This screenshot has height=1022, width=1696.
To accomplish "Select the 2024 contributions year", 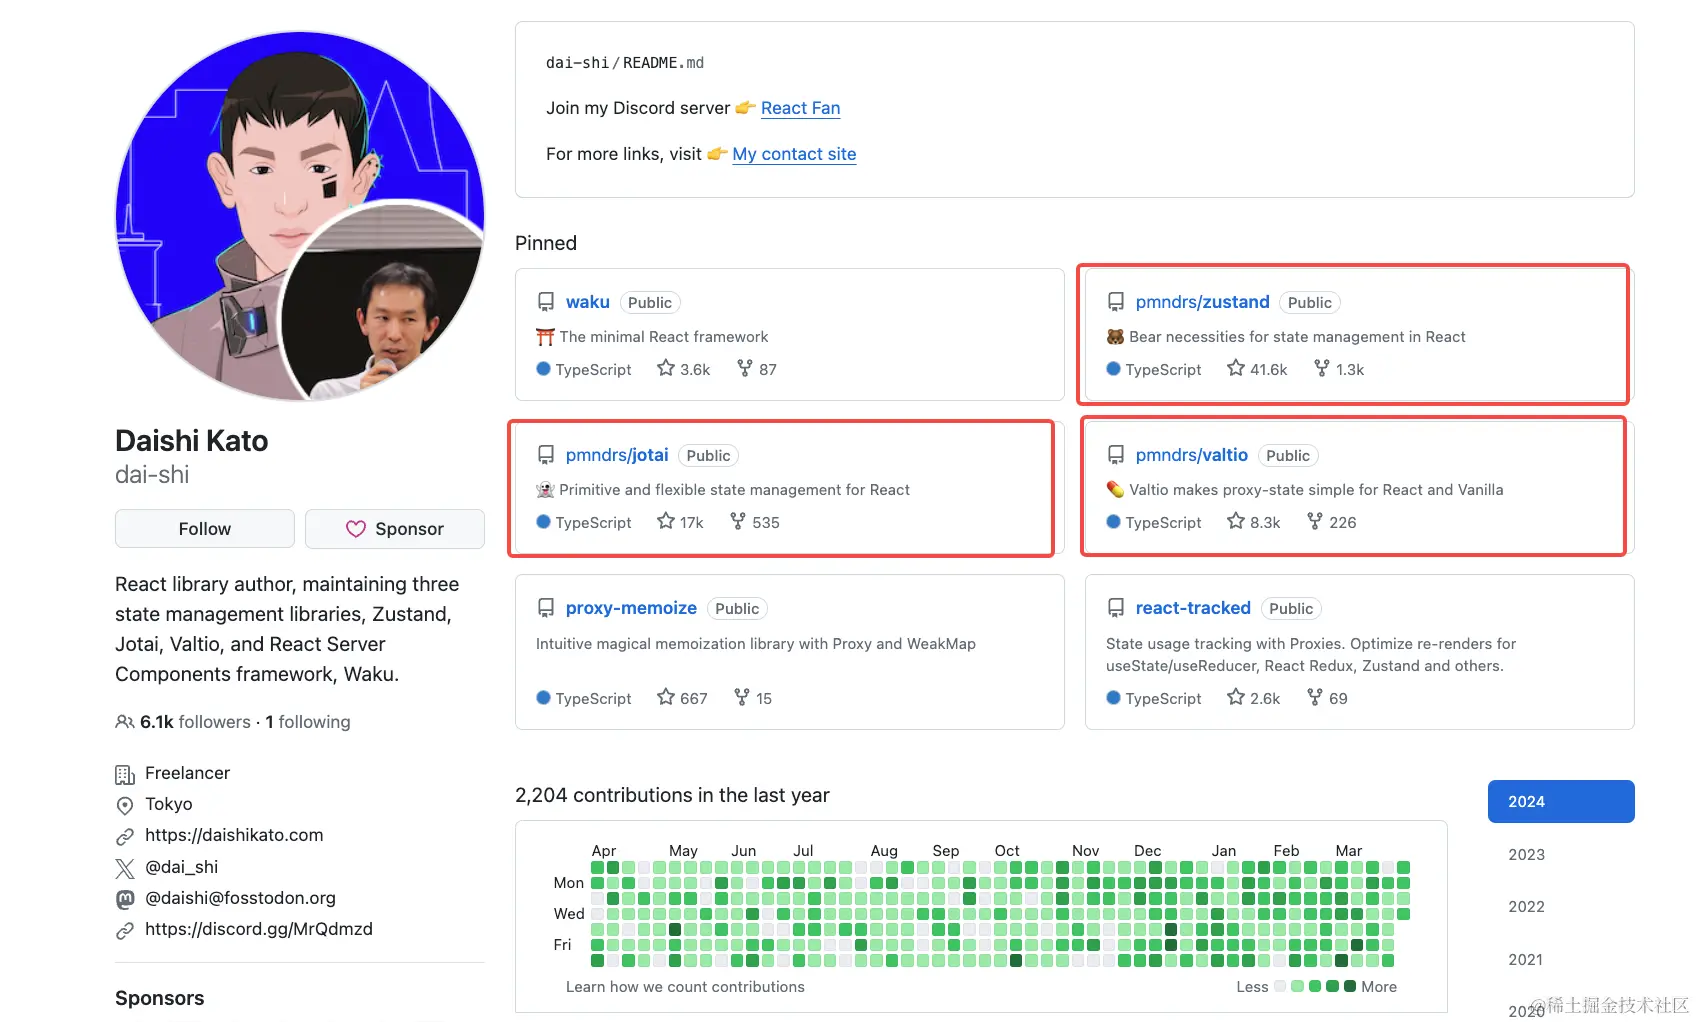I will click(x=1561, y=802).
